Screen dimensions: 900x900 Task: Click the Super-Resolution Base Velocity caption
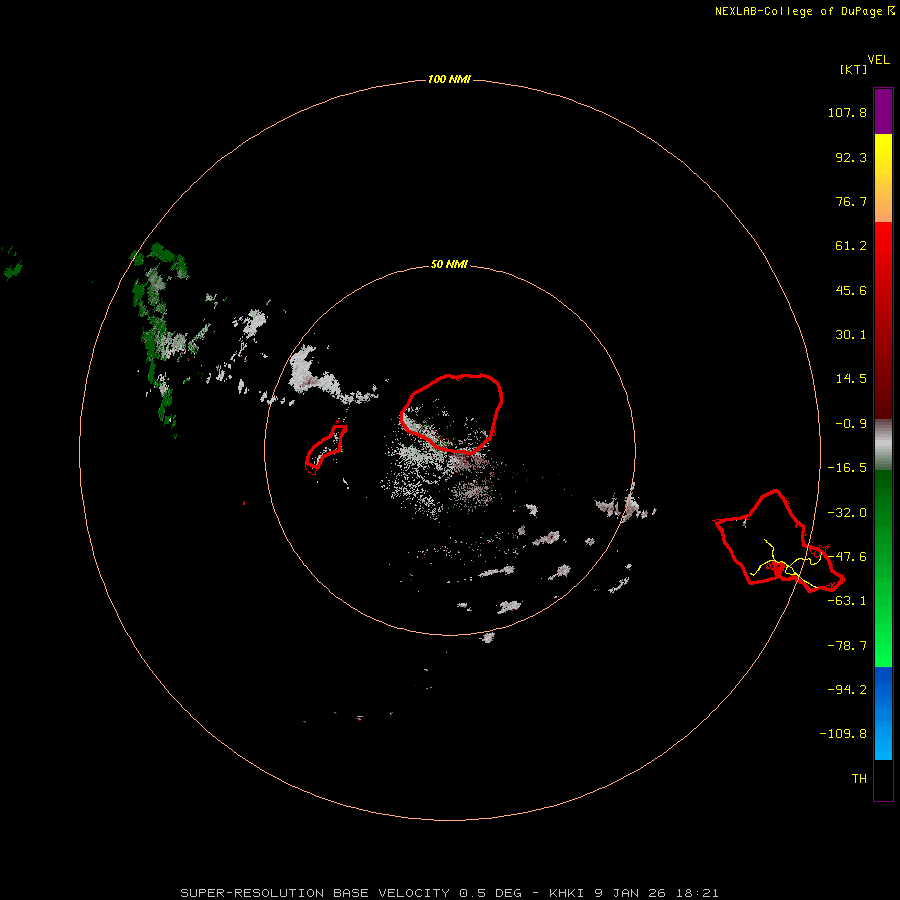[449, 893]
